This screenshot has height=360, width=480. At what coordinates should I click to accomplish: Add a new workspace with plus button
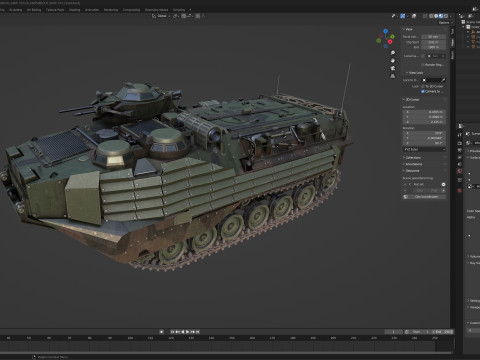190,10
